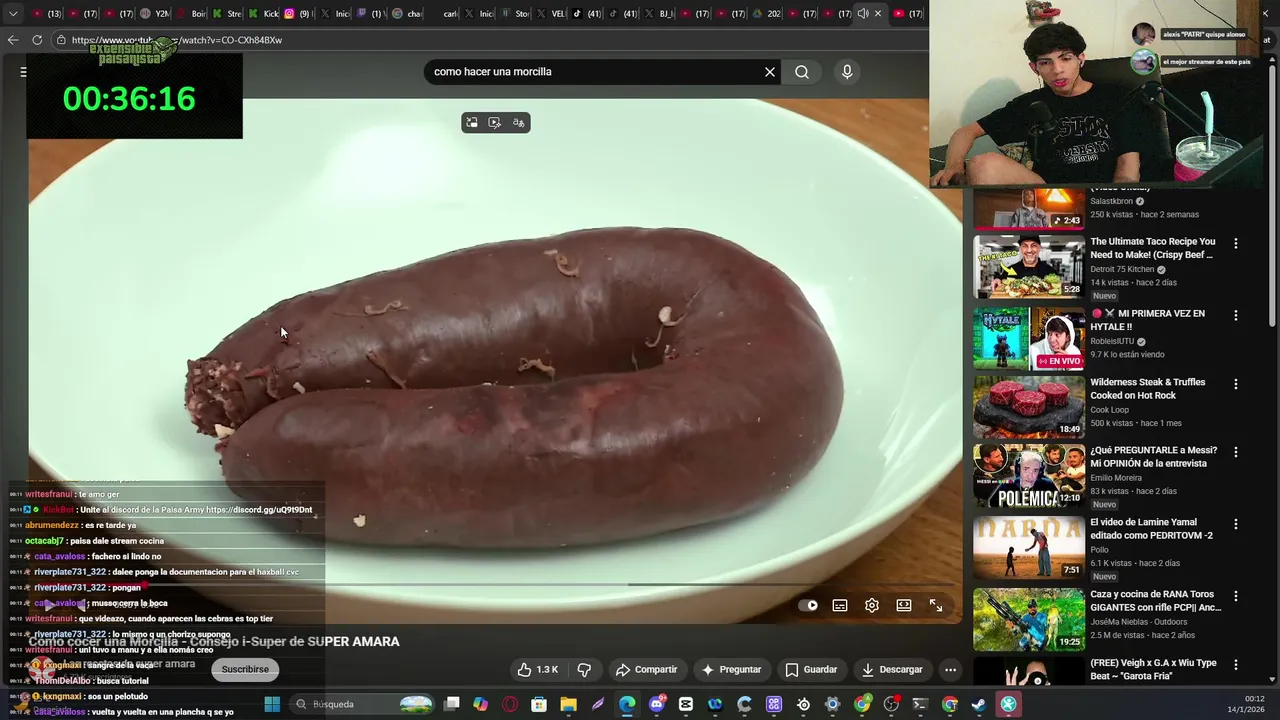The image size is (1280, 720).
Task: Open the Messi 'POLÉMICA' video thumbnail
Action: pyautogui.click(x=1029, y=476)
